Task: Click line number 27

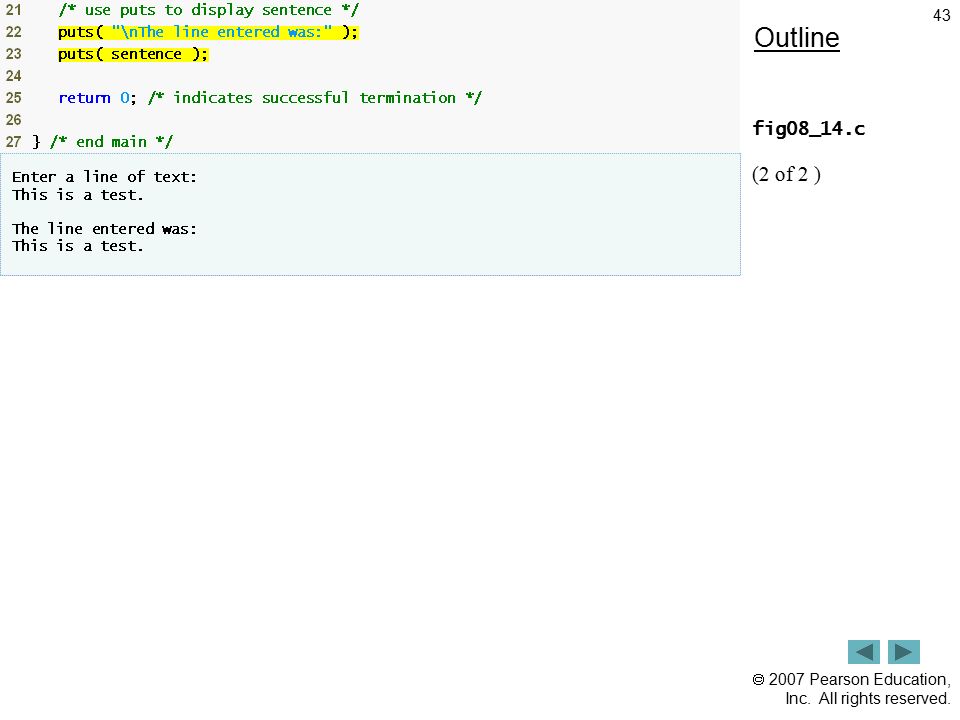Action: tap(13, 142)
